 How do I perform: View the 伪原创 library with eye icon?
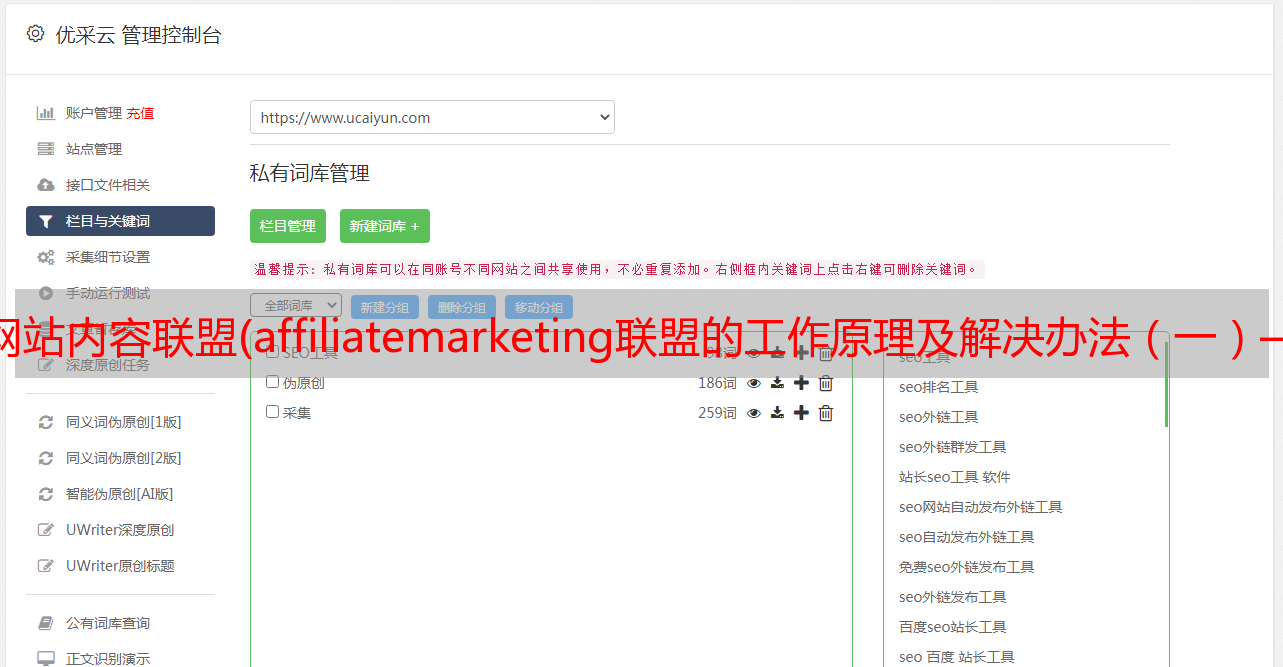click(x=754, y=383)
